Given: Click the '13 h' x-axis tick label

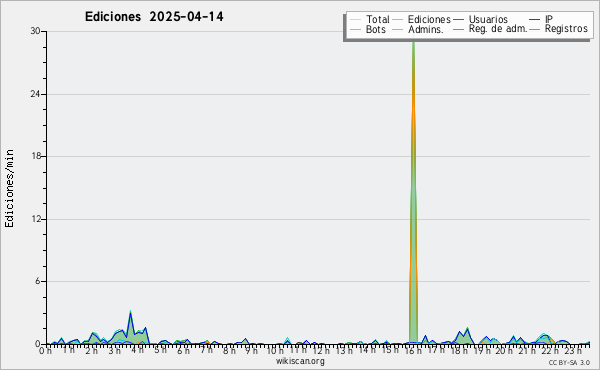Looking at the screenshot, I should pos(344,350).
